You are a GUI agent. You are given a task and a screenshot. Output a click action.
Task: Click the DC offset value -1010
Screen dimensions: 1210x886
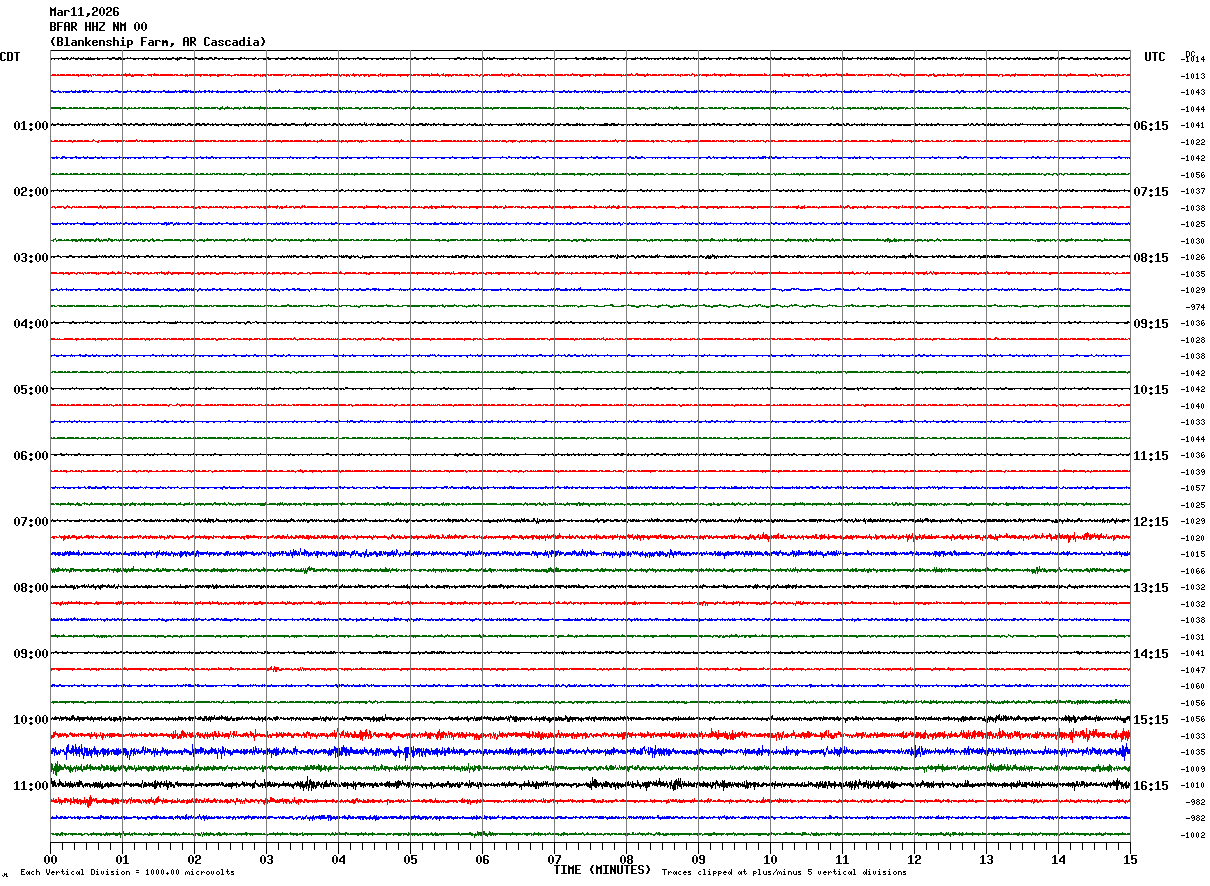pyautogui.click(x=1193, y=785)
